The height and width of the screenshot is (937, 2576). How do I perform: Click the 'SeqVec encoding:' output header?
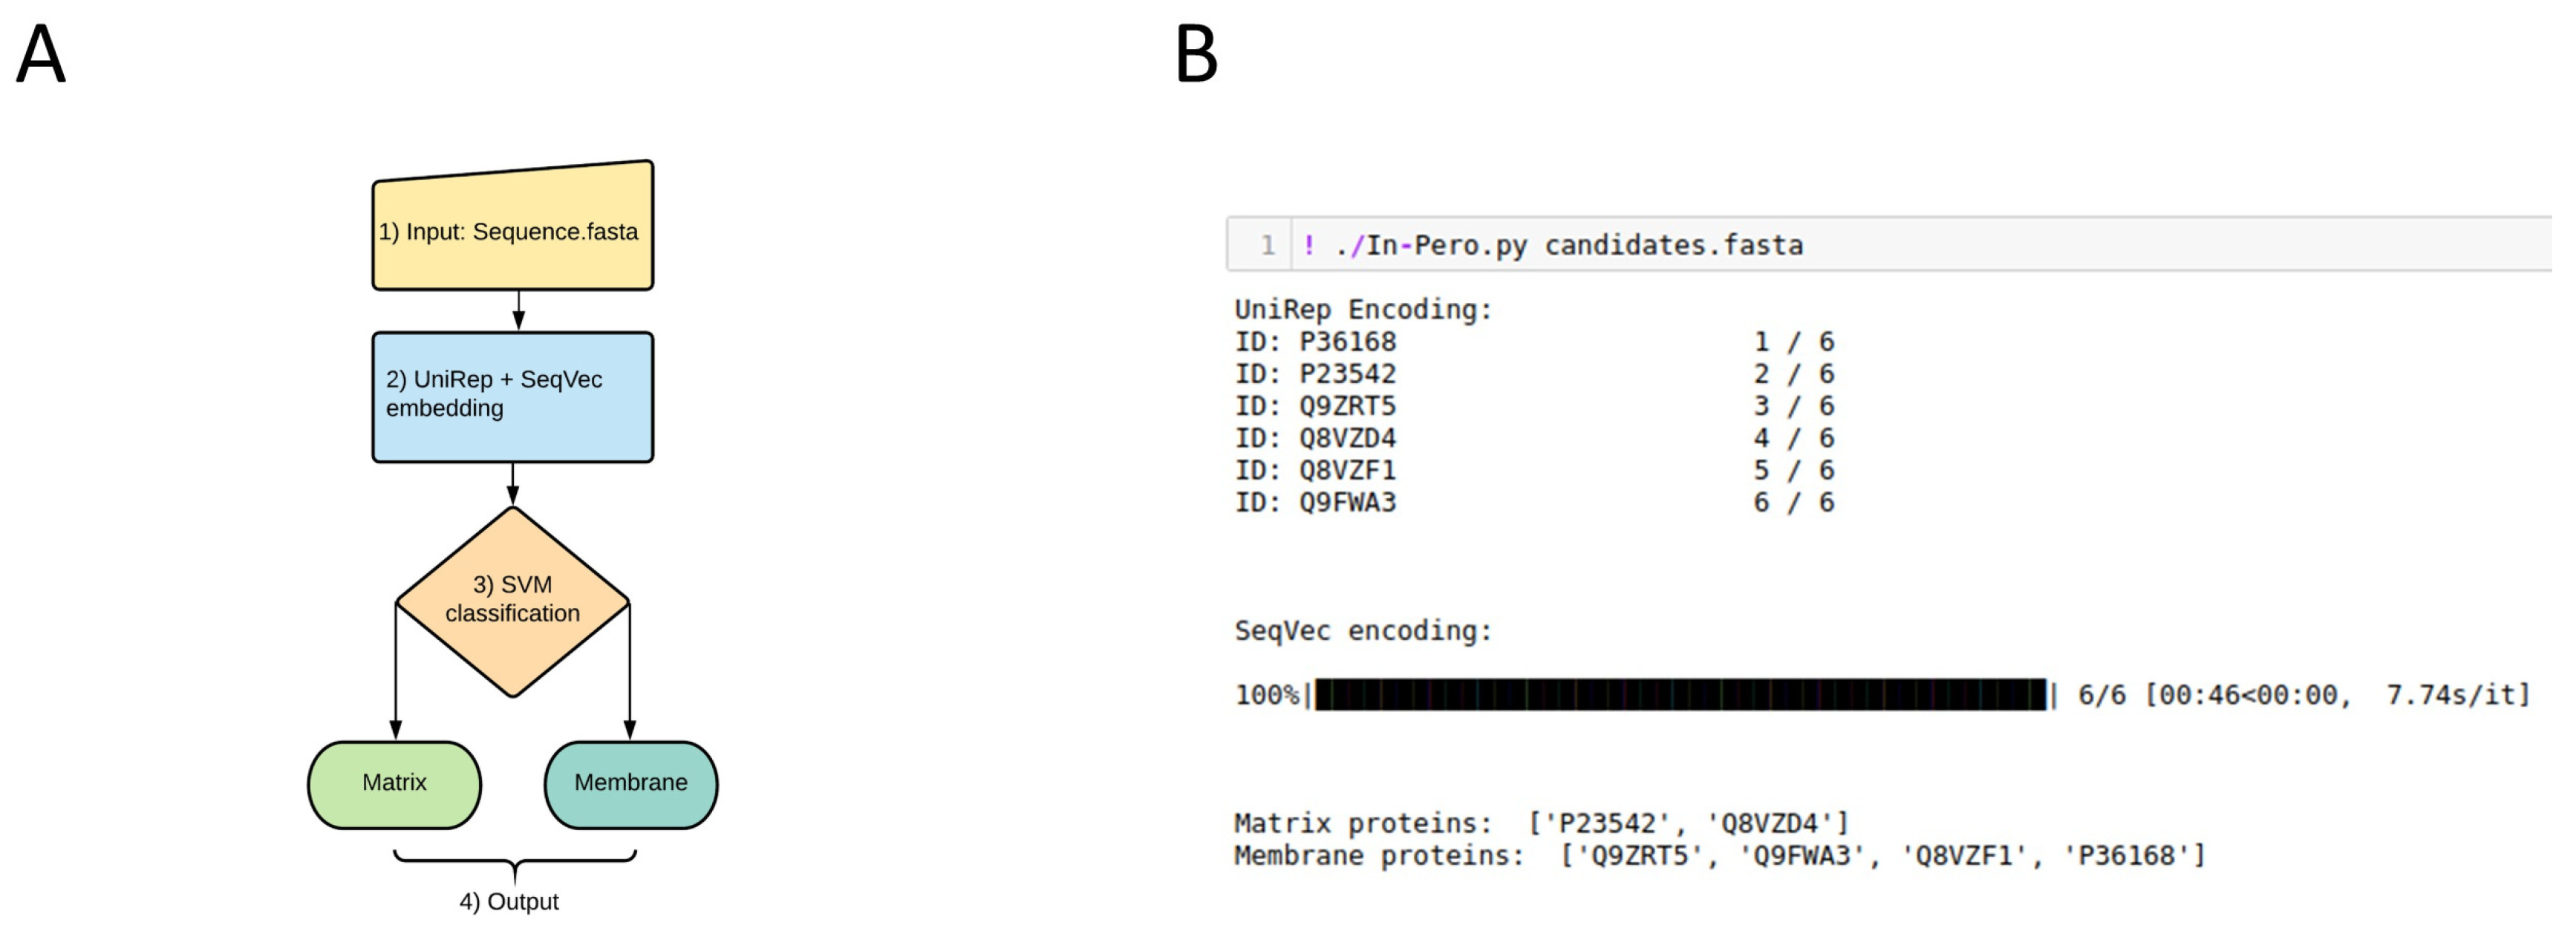pyautogui.click(x=1363, y=631)
